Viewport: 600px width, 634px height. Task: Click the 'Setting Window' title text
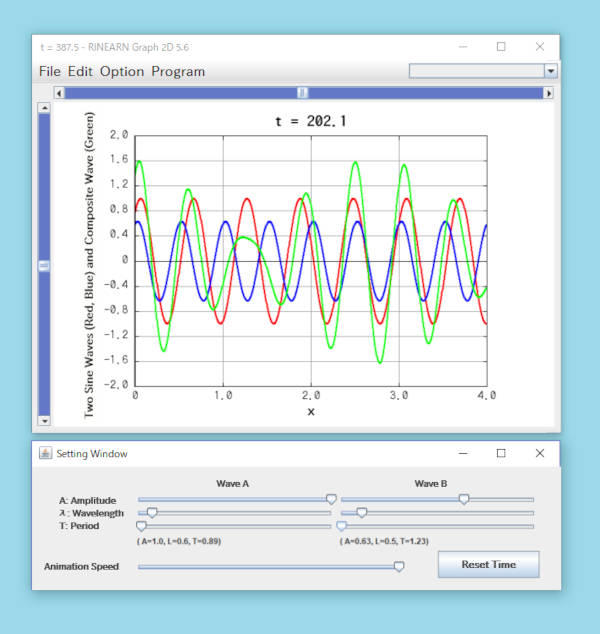pos(92,454)
